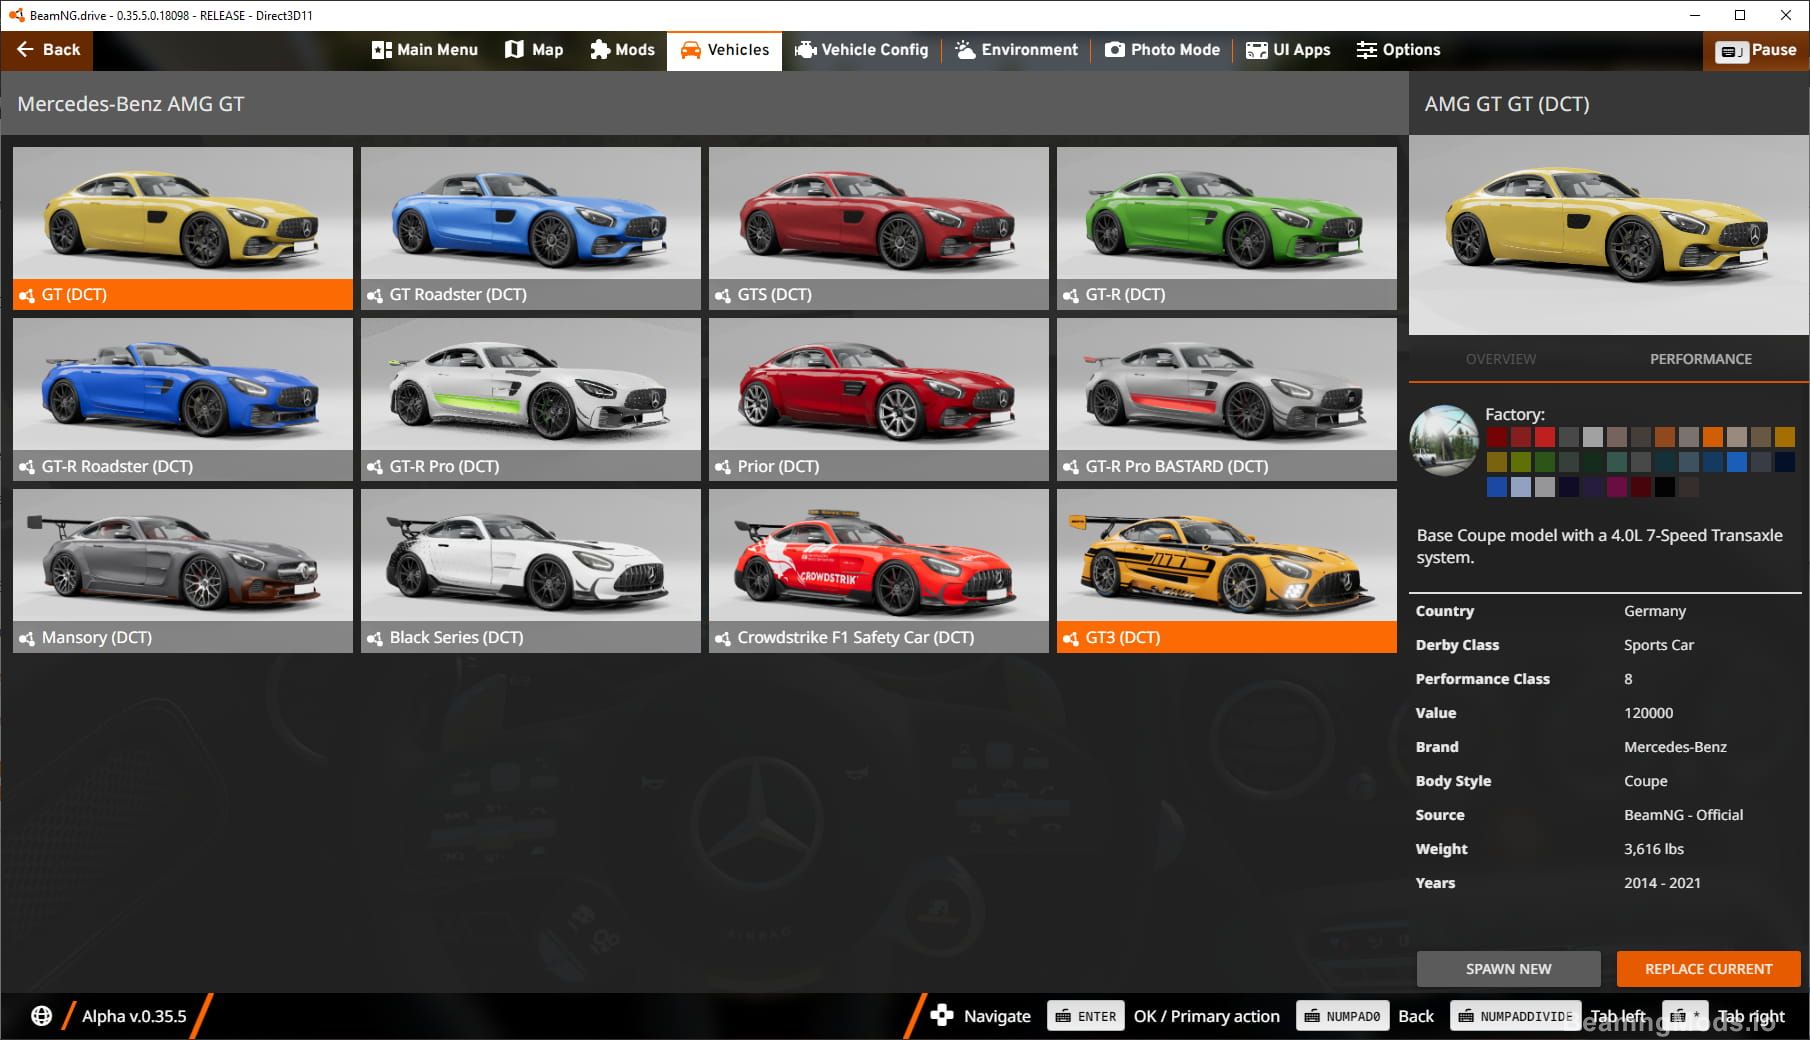
Task: Click the 'Alpha v.0.35.5' version label
Action: click(134, 1016)
